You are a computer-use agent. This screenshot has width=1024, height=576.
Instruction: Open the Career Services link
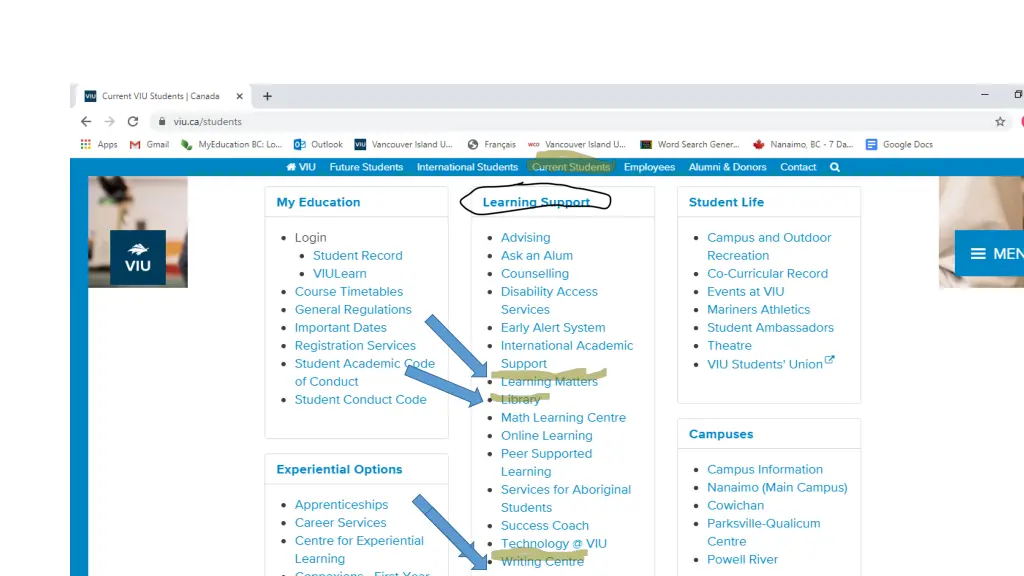click(x=340, y=522)
